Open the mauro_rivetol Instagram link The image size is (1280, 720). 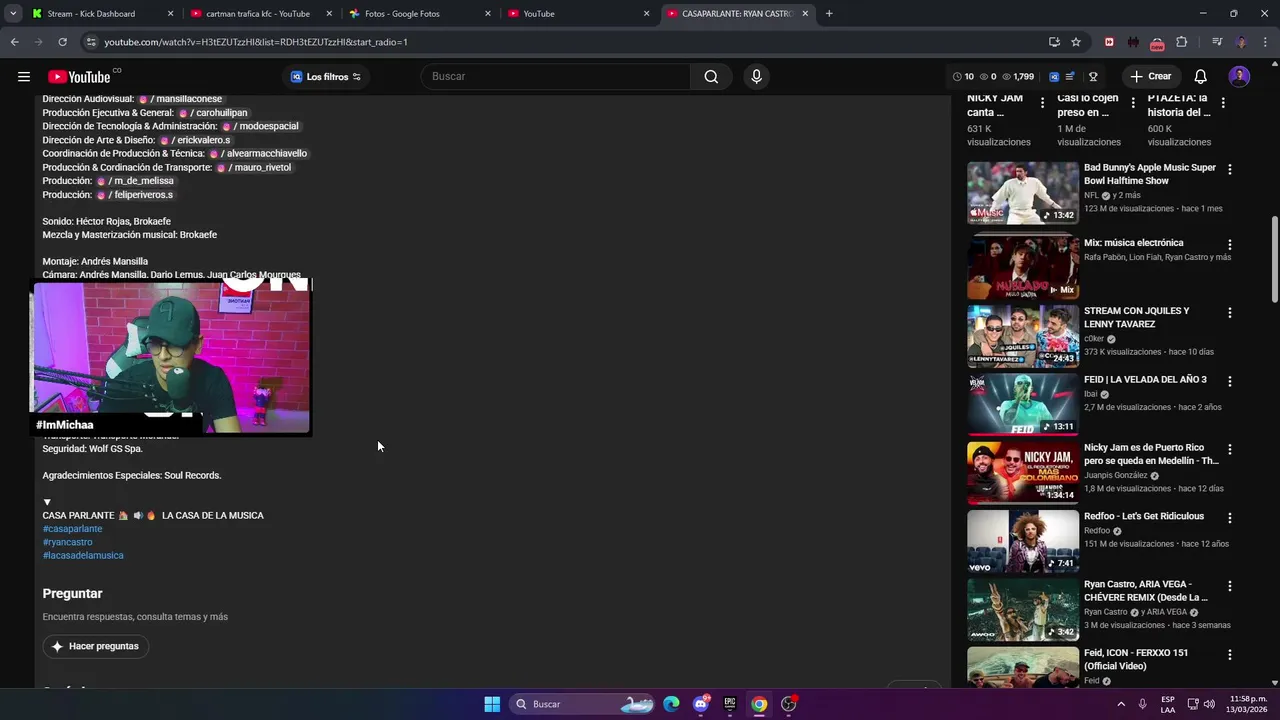(254, 167)
